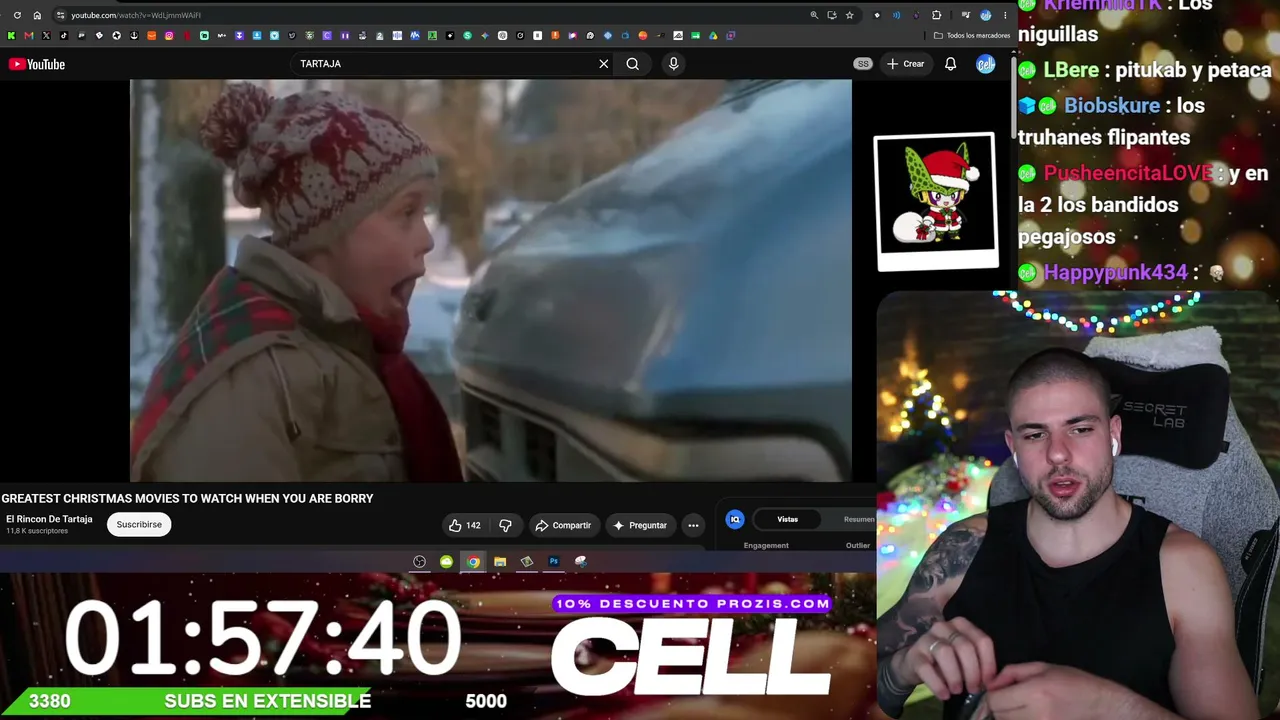
Task: Subscribe with the Suscribirse button
Action: point(139,524)
